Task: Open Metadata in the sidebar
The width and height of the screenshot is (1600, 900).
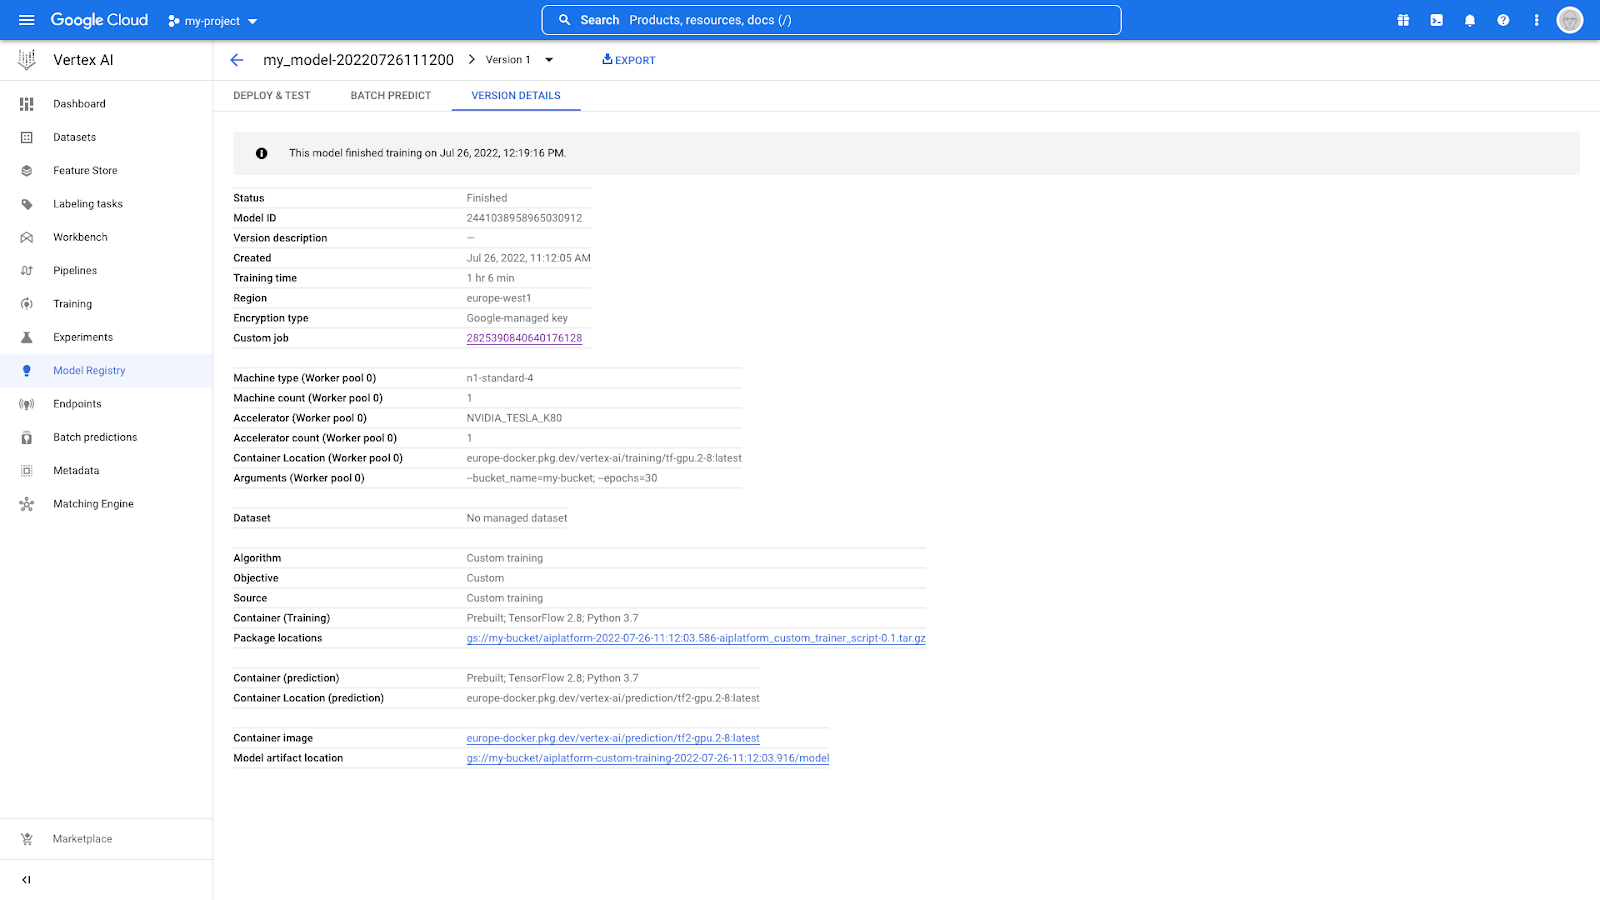Action: pos(76,471)
